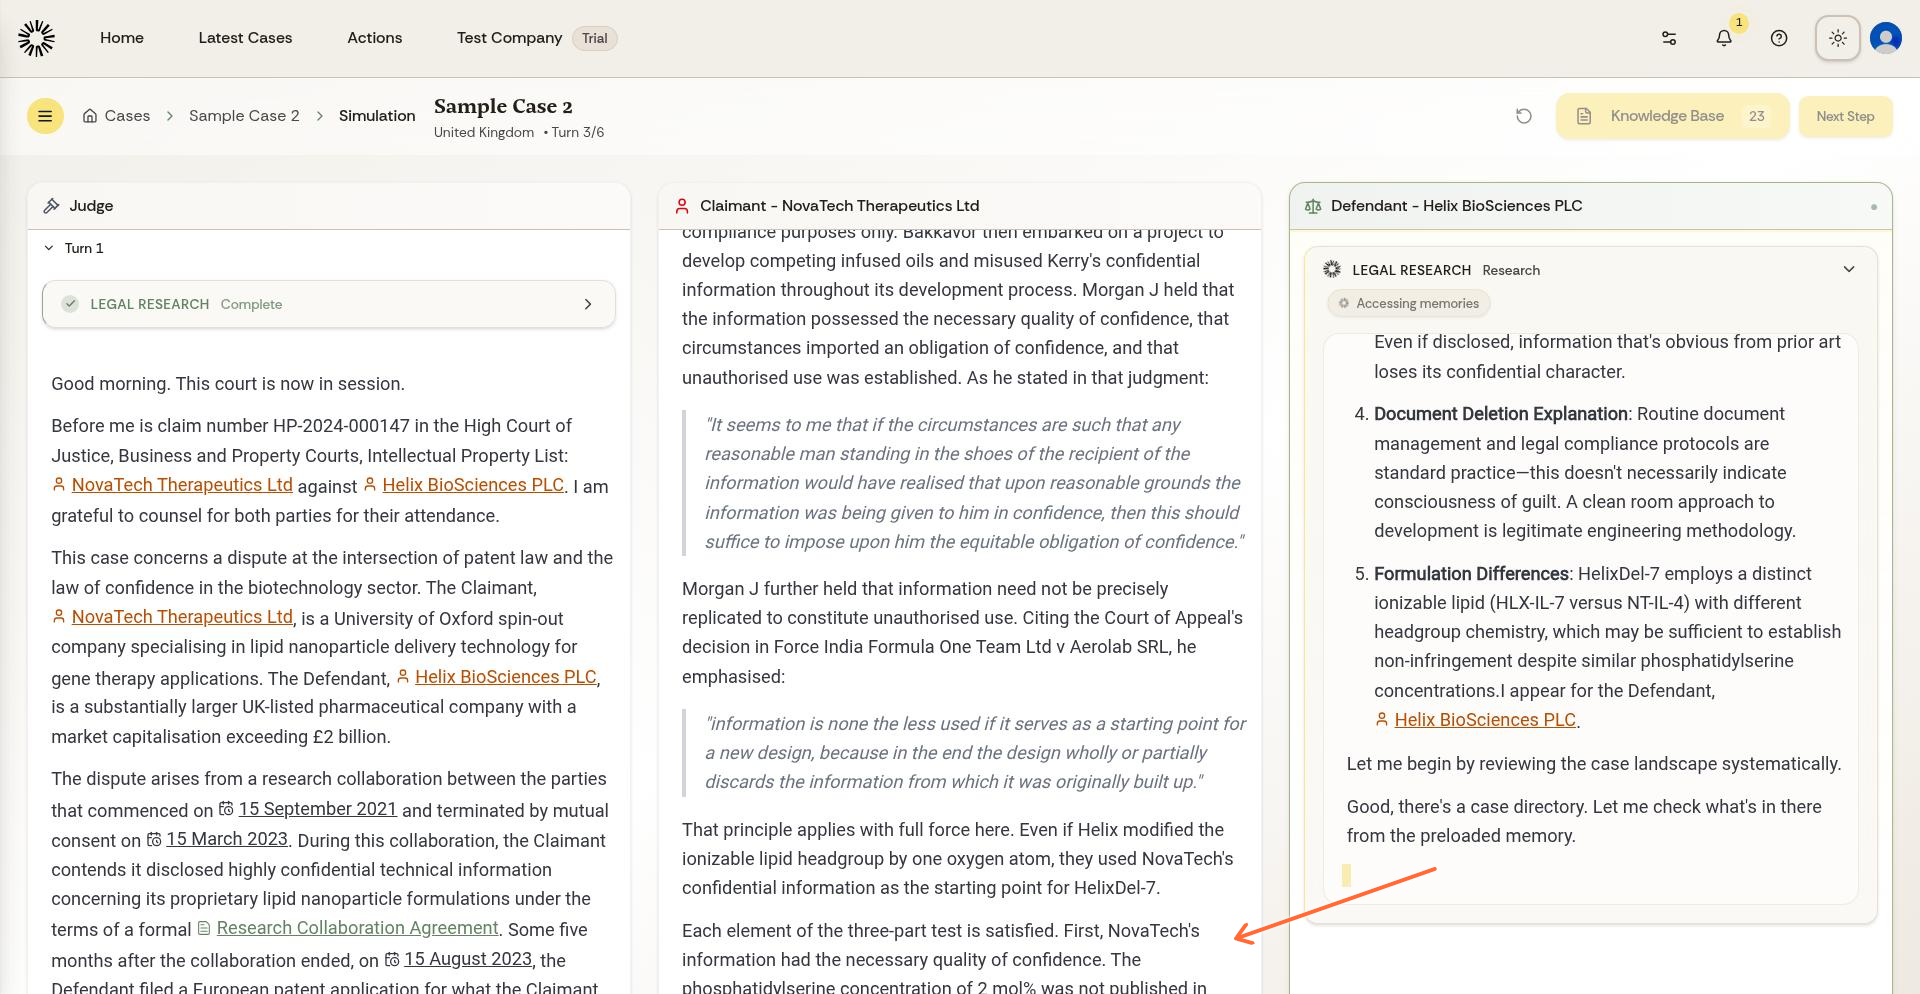Click Helix BioSciences PLC link in Defendant panel
The image size is (1920, 994).
tap(1485, 720)
